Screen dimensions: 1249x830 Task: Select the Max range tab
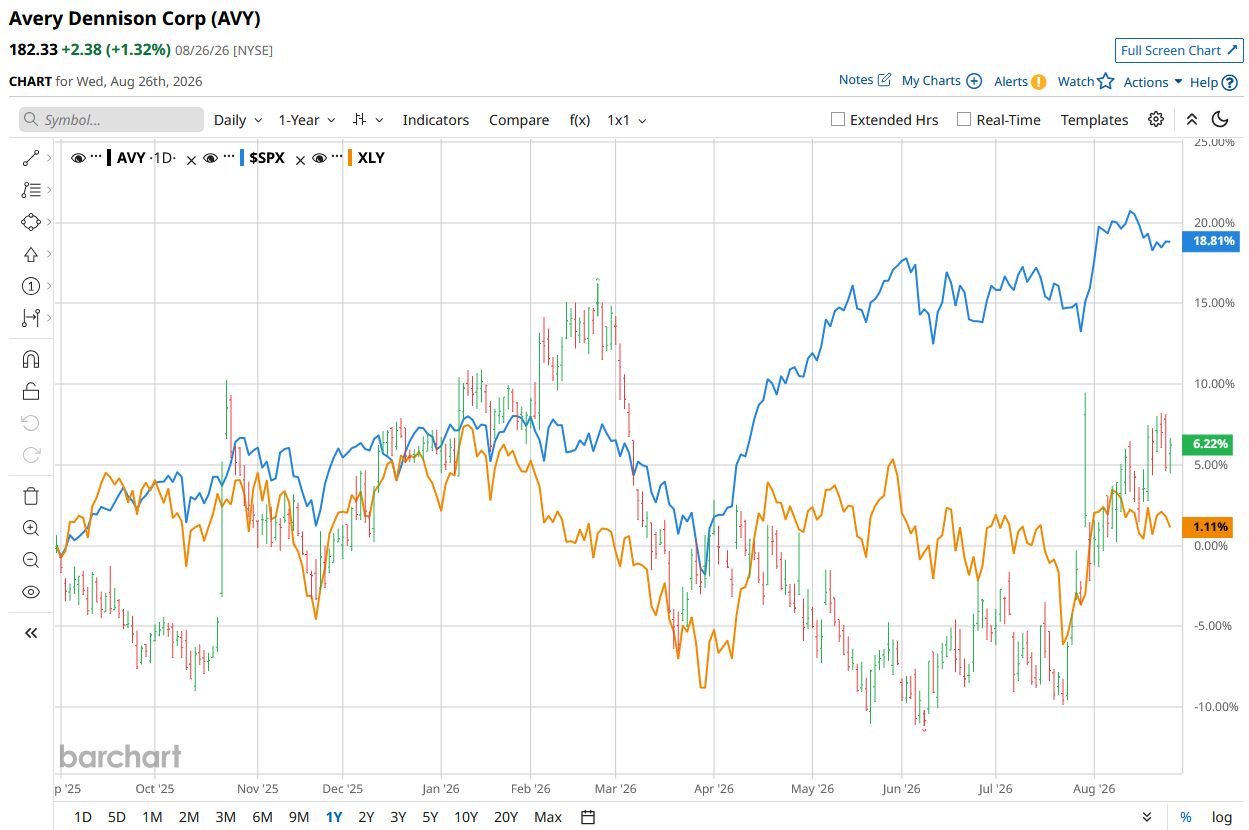(x=548, y=817)
